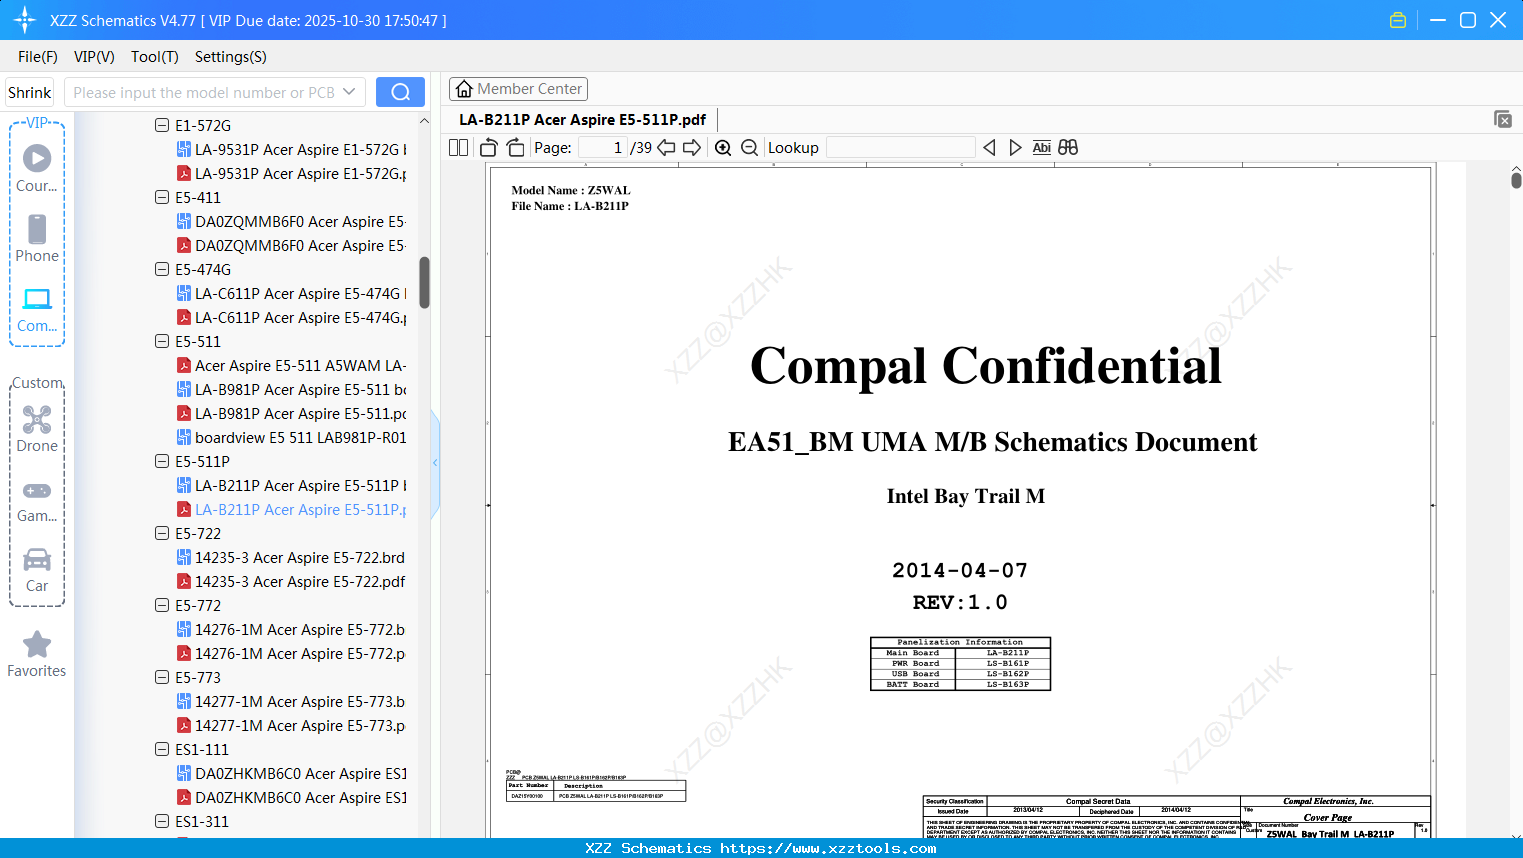Click the xzztools.com link in status bar
The image size is (1523, 858).
tap(829, 848)
